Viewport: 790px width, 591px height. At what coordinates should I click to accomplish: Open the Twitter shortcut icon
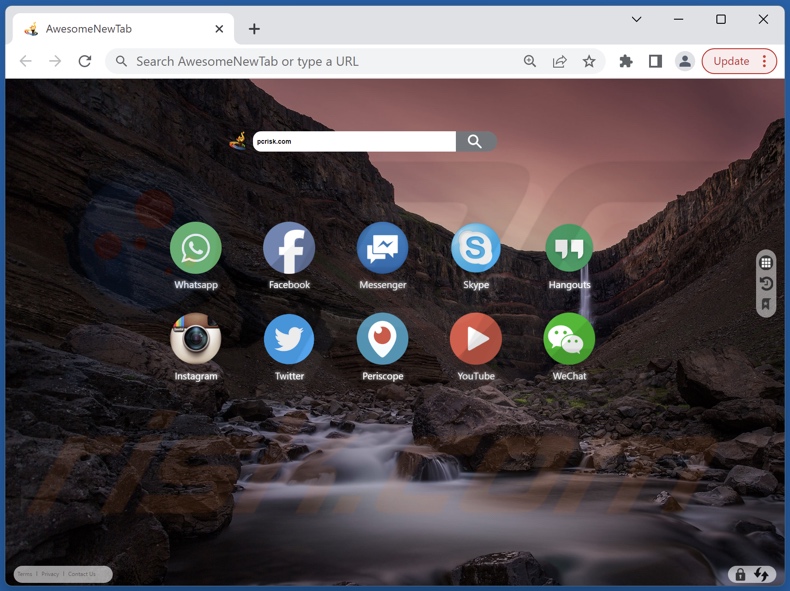pos(289,339)
